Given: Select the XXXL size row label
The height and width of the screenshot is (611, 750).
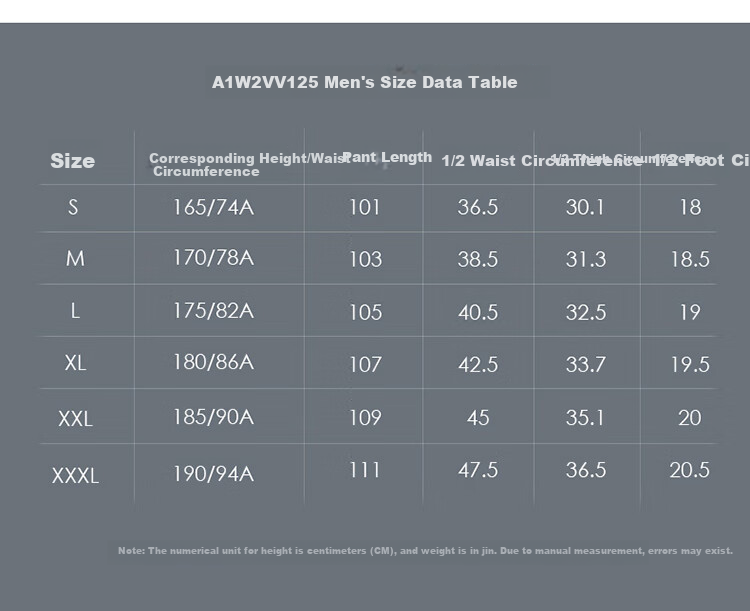Looking at the screenshot, I should pos(76,476).
